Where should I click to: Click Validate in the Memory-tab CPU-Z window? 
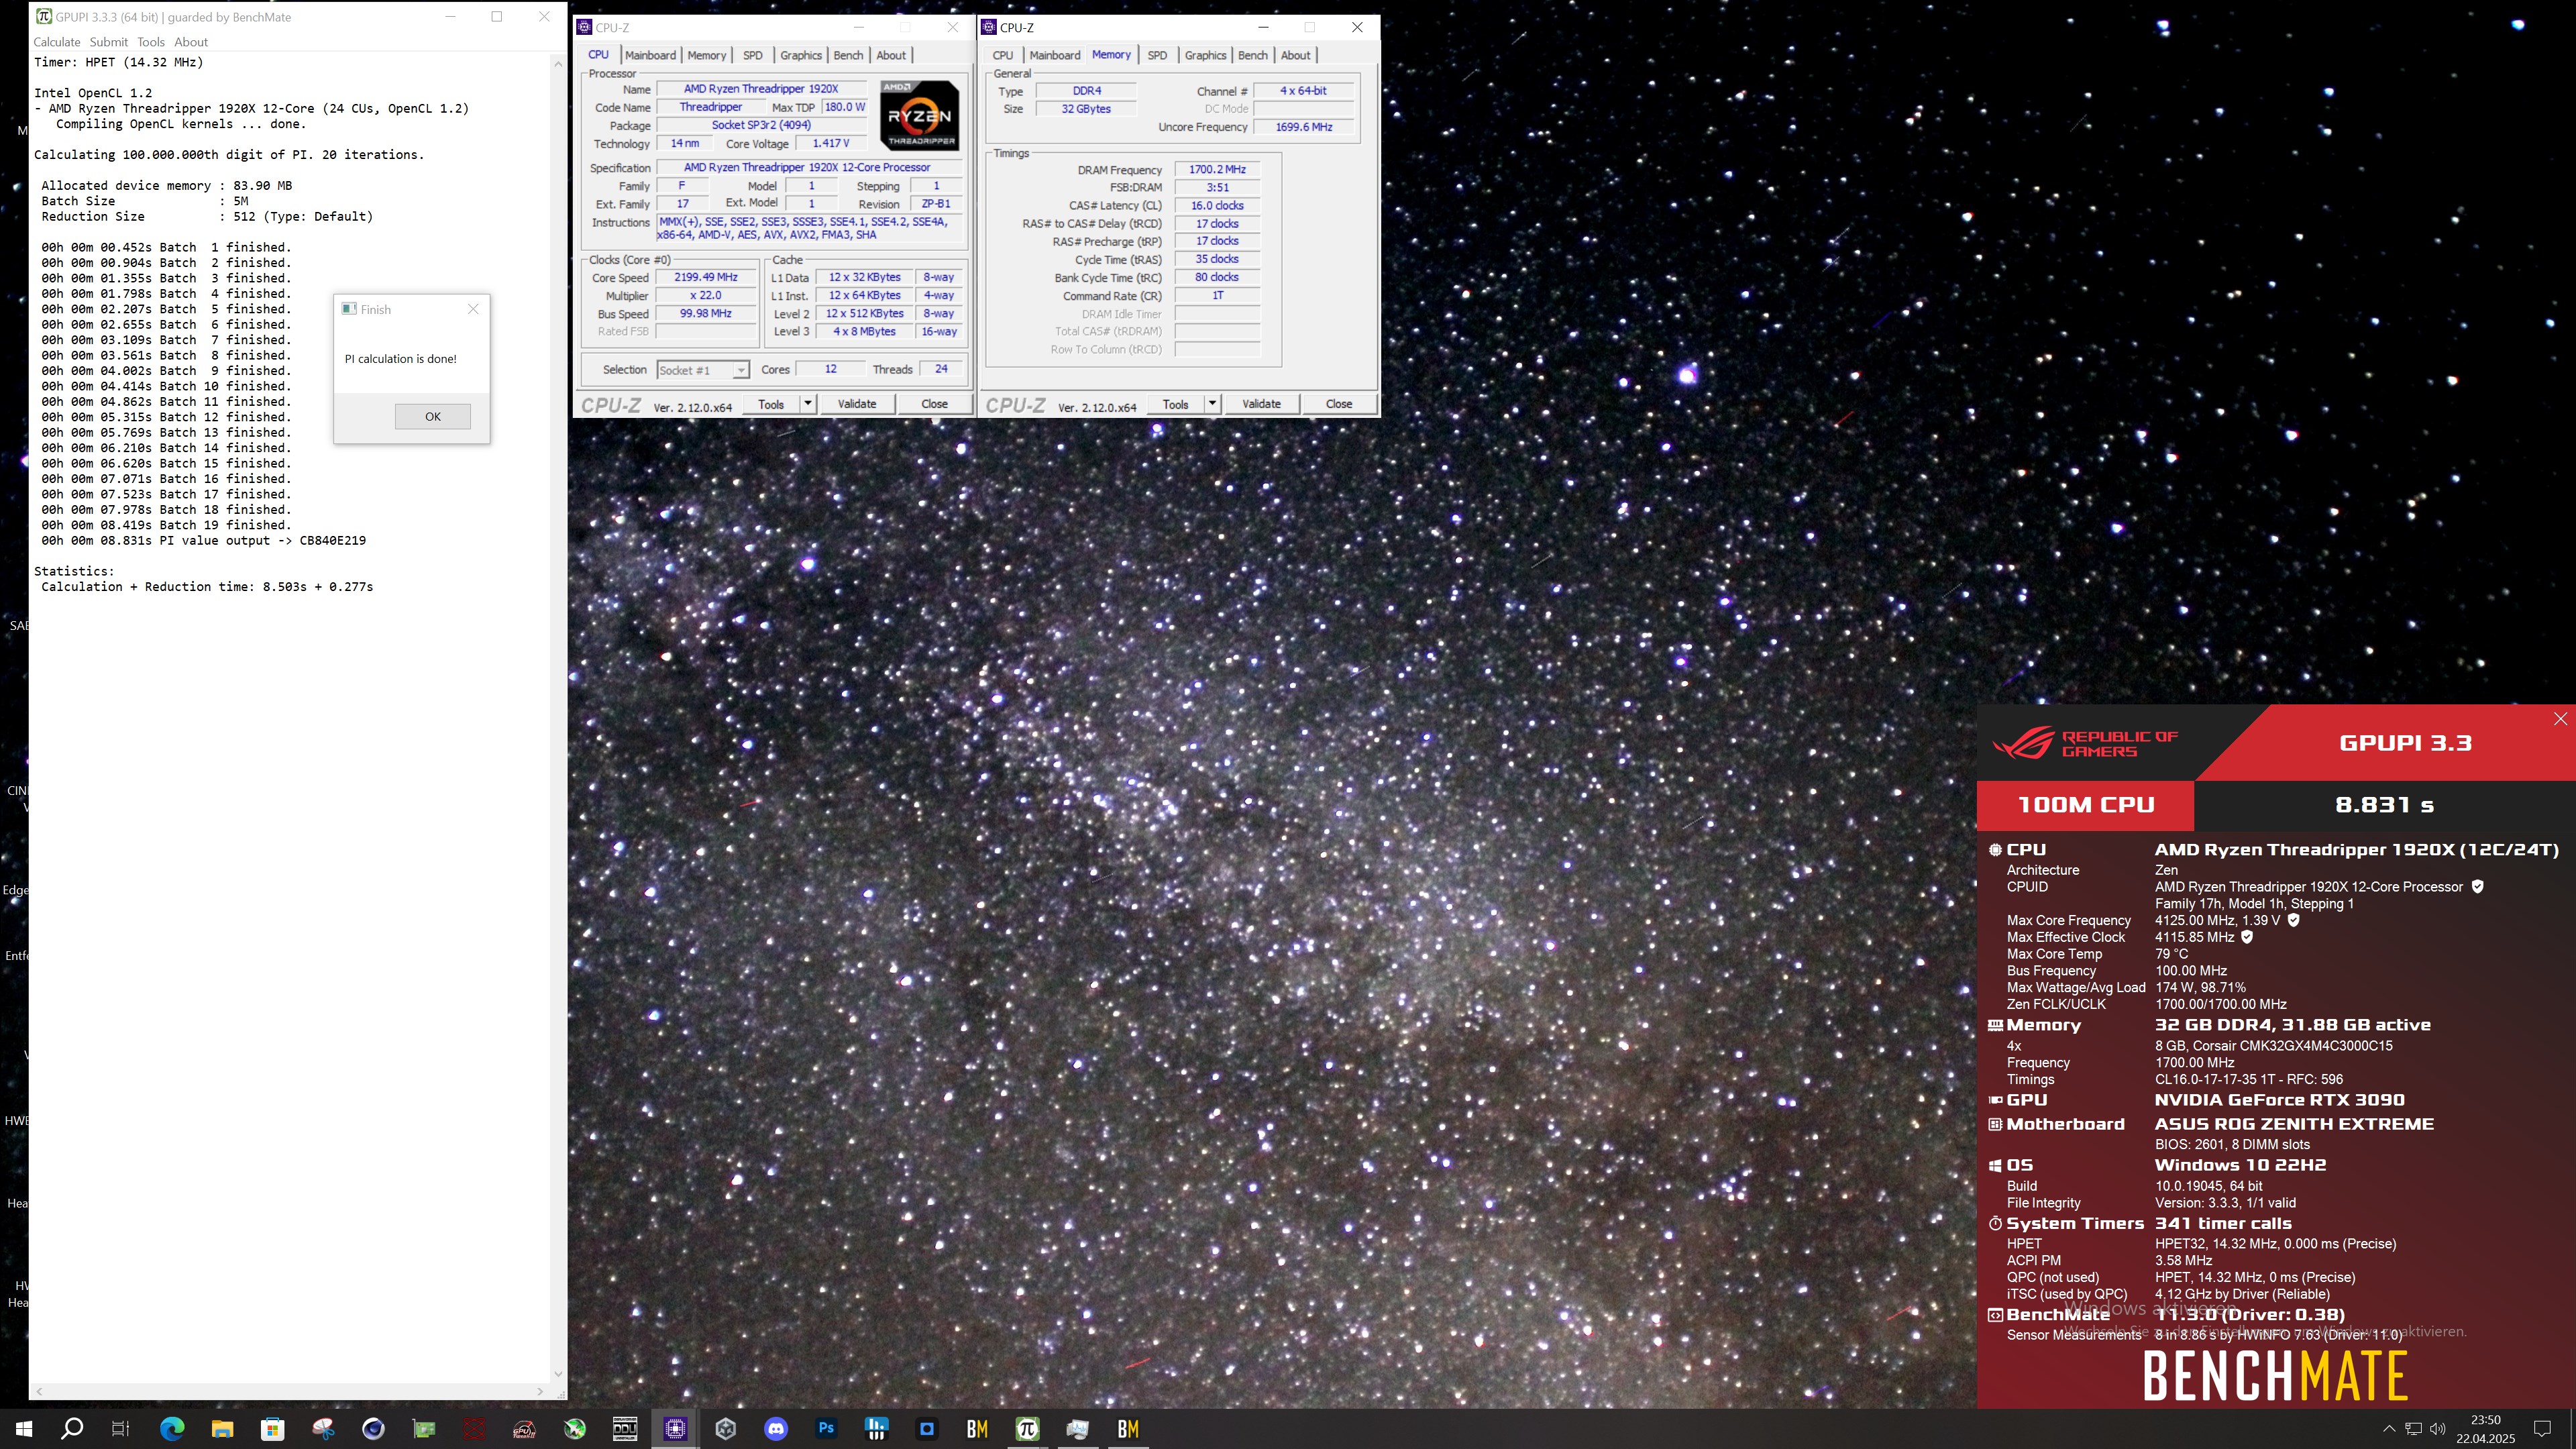click(x=1261, y=404)
